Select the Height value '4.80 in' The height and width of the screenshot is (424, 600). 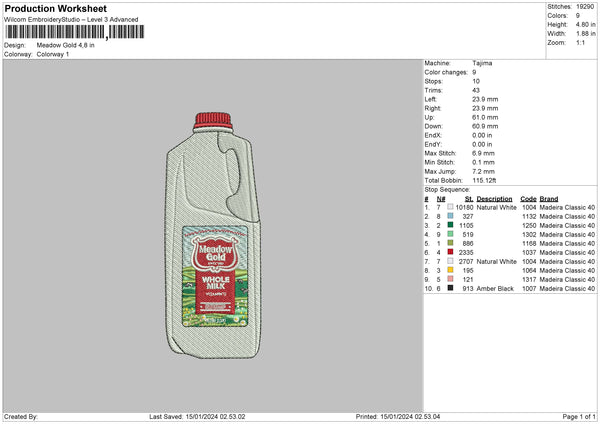585,24
